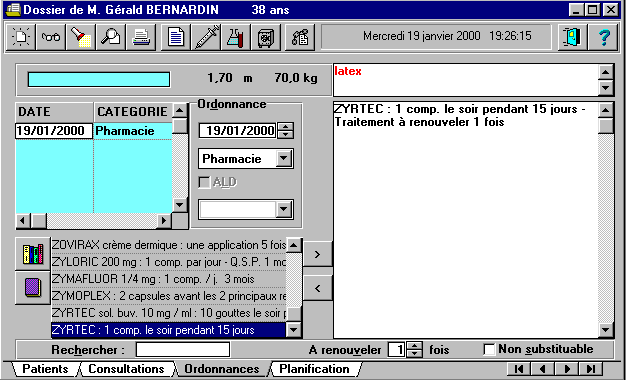Click the CATEGORIE column header
This screenshot has height=380, width=626.
tap(133, 112)
